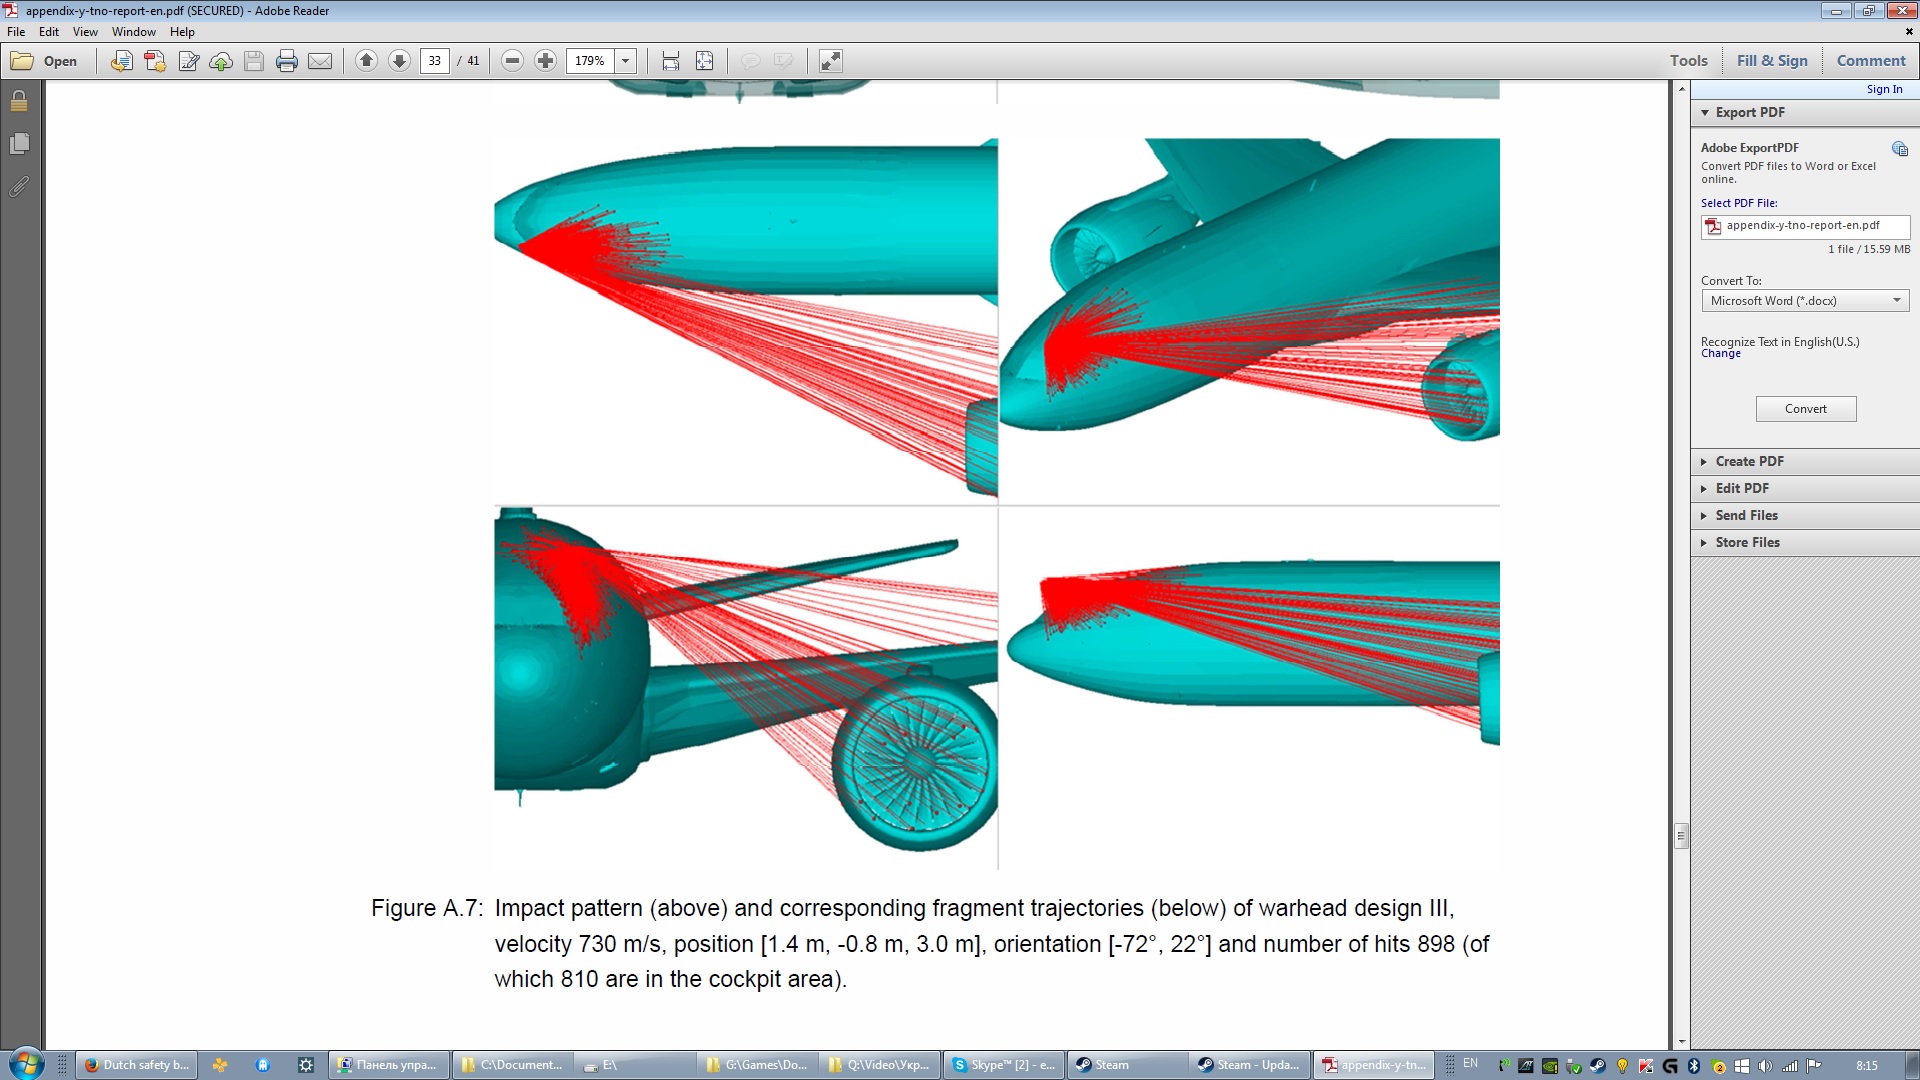Switch to read mode fullscreen icon
Image resolution: width=1920 pixels, height=1080 pixels.
[x=831, y=61]
